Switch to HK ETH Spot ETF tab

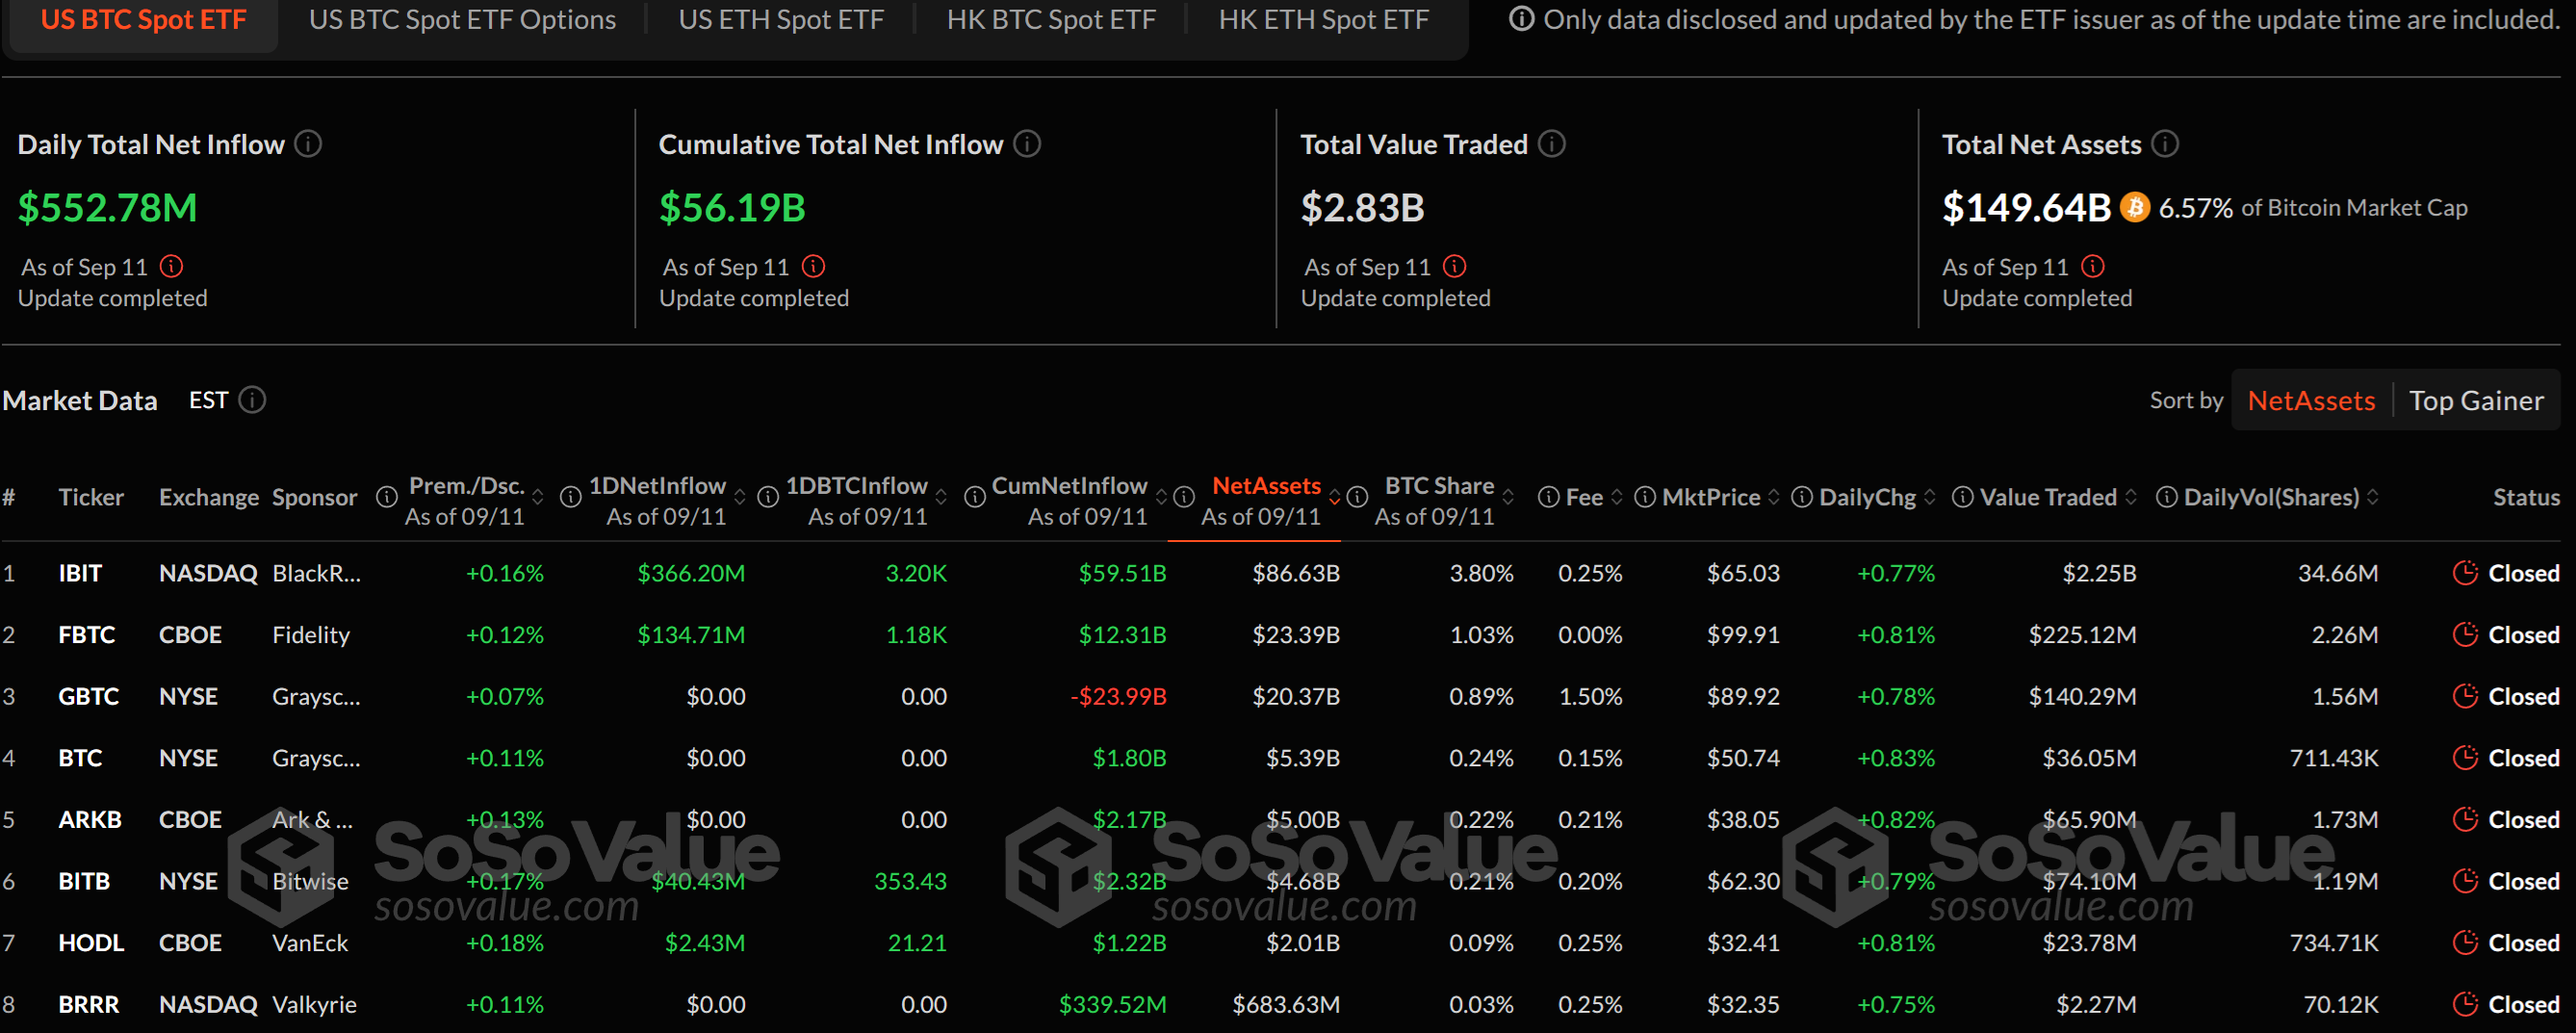coord(1323,19)
